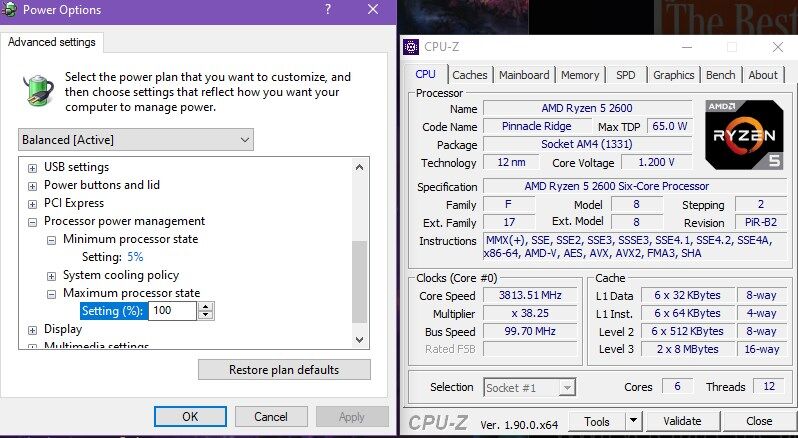The image size is (798, 438).
Task: Click the Close button in CPU-Z
Action: pyautogui.click(x=759, y=421)
